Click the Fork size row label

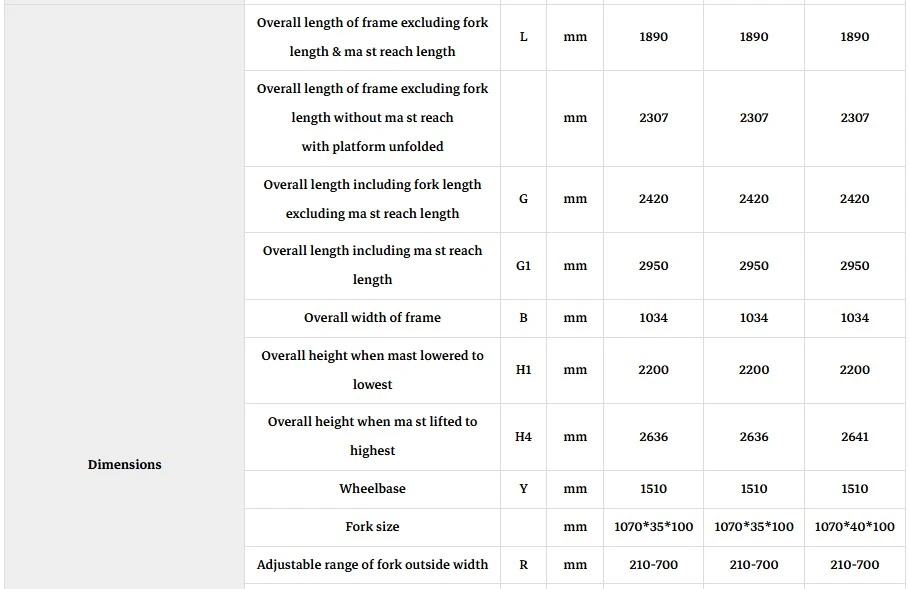[372, 526]
